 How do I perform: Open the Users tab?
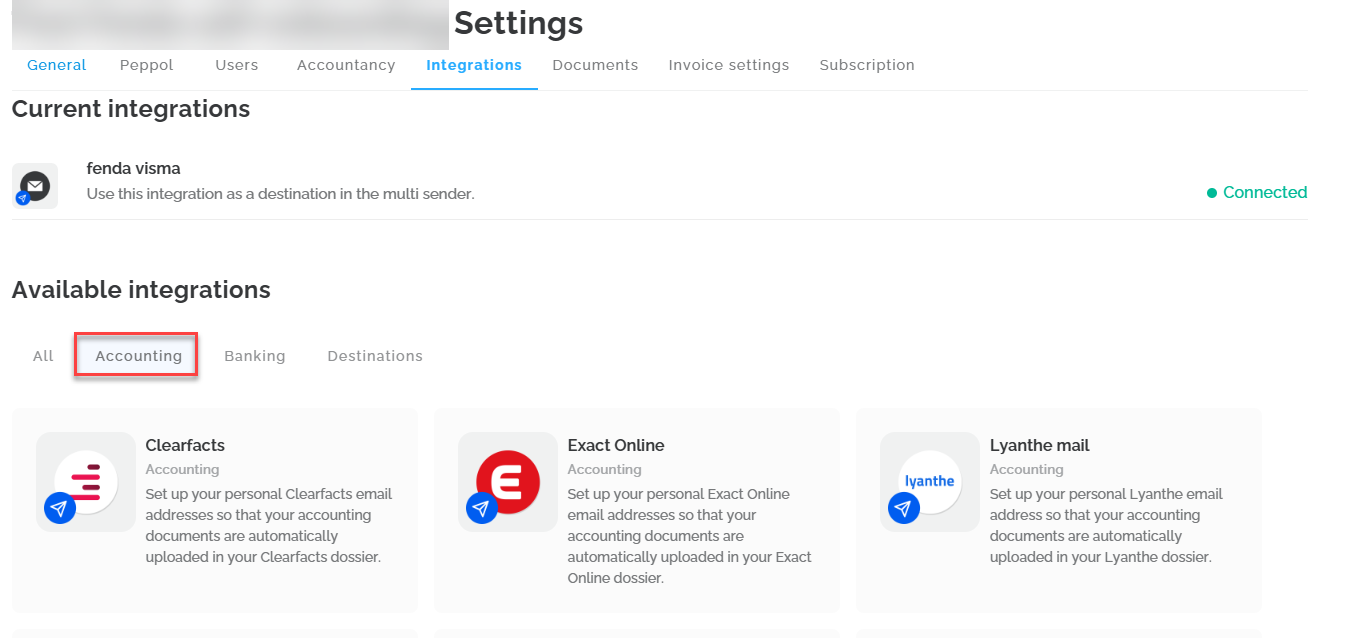[x=236, y=65]
